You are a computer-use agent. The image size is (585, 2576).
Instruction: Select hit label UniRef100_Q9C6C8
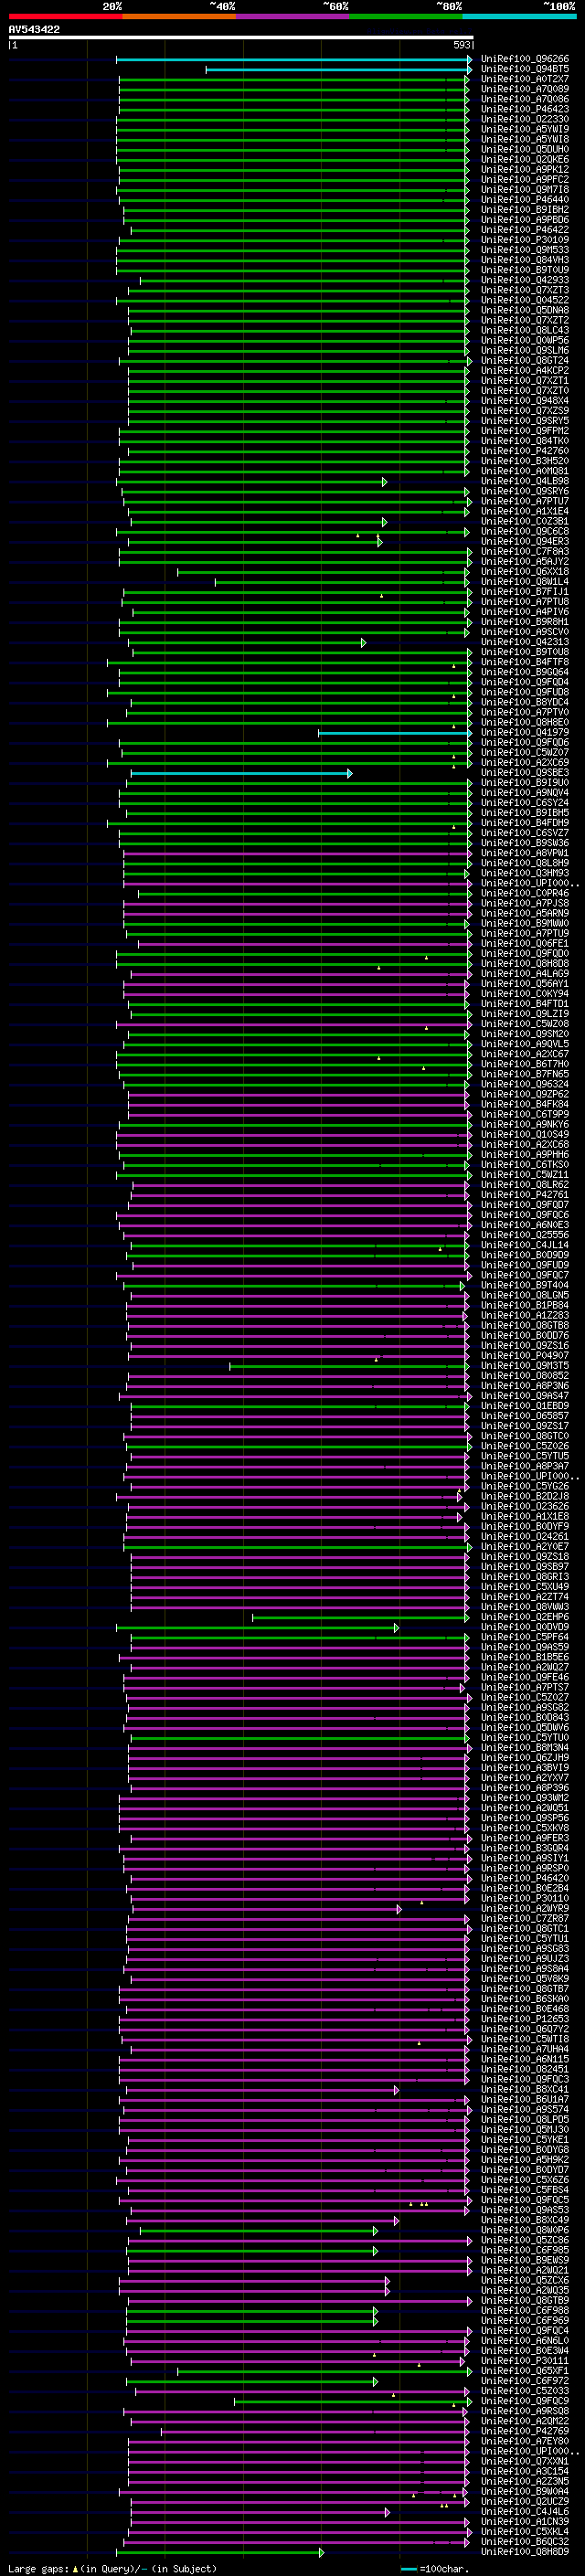524,531
